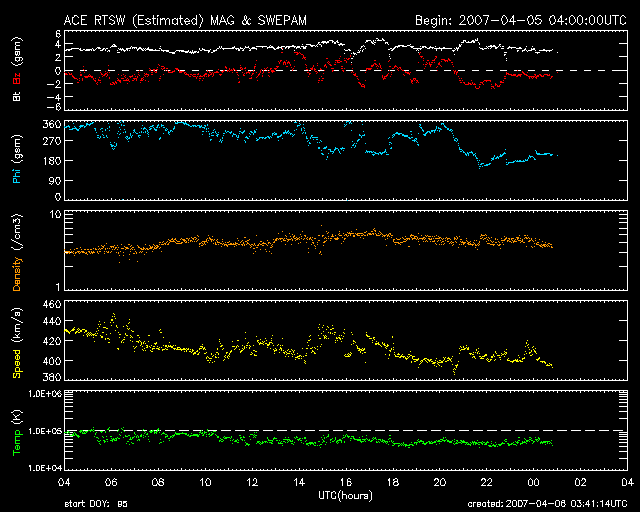Click the cyan "Phi (gsm)" axis label
Image resolution: width=640 pixels, height=512 pixels.
pos(17,159)
